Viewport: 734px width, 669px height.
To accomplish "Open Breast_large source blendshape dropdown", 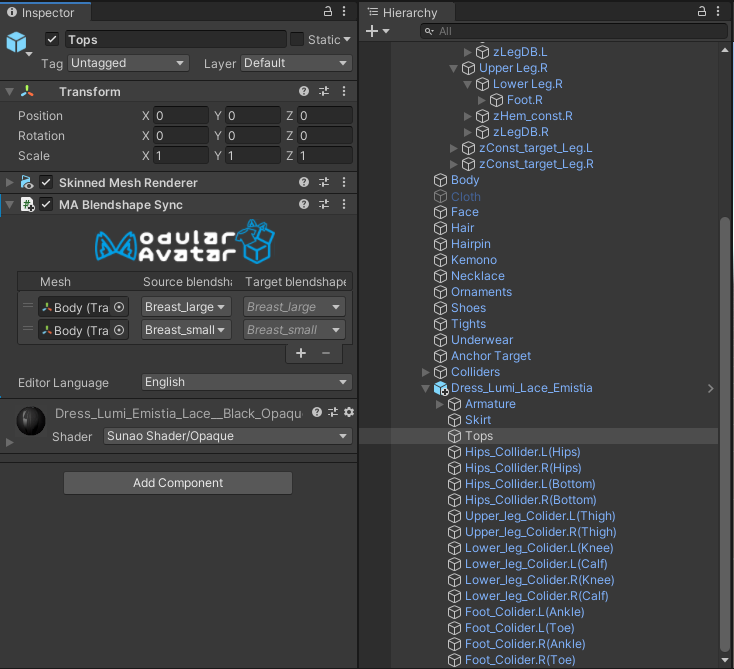I will pos(186,307).
